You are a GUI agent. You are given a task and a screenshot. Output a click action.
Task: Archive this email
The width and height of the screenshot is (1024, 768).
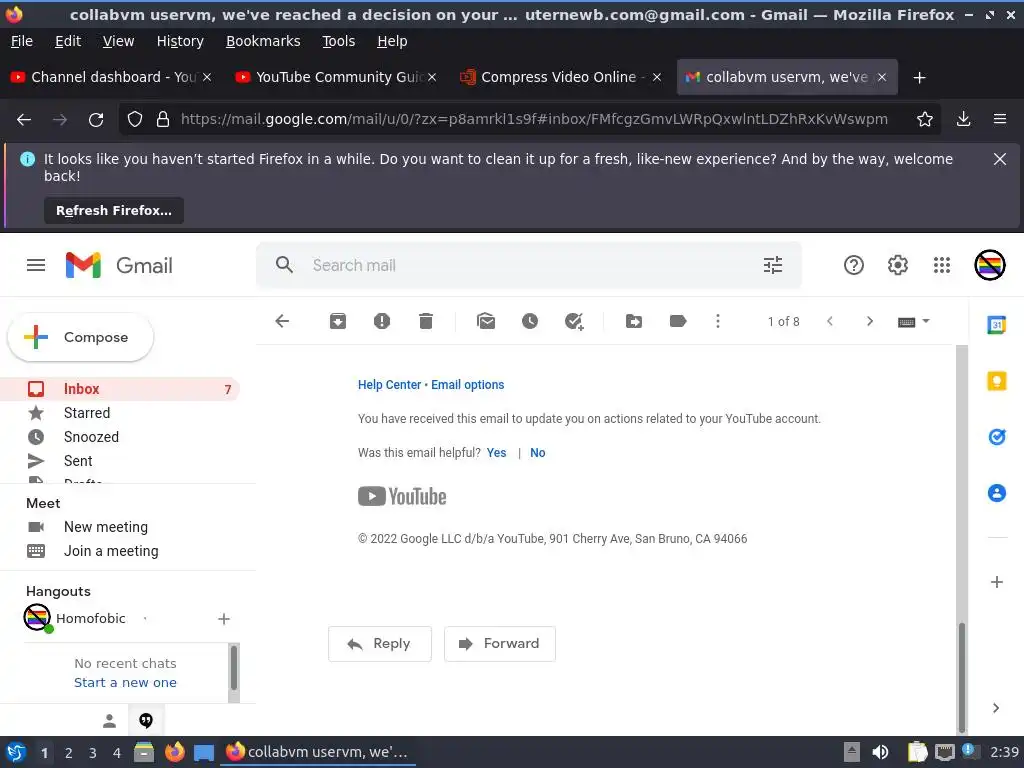tap(338, 321)
